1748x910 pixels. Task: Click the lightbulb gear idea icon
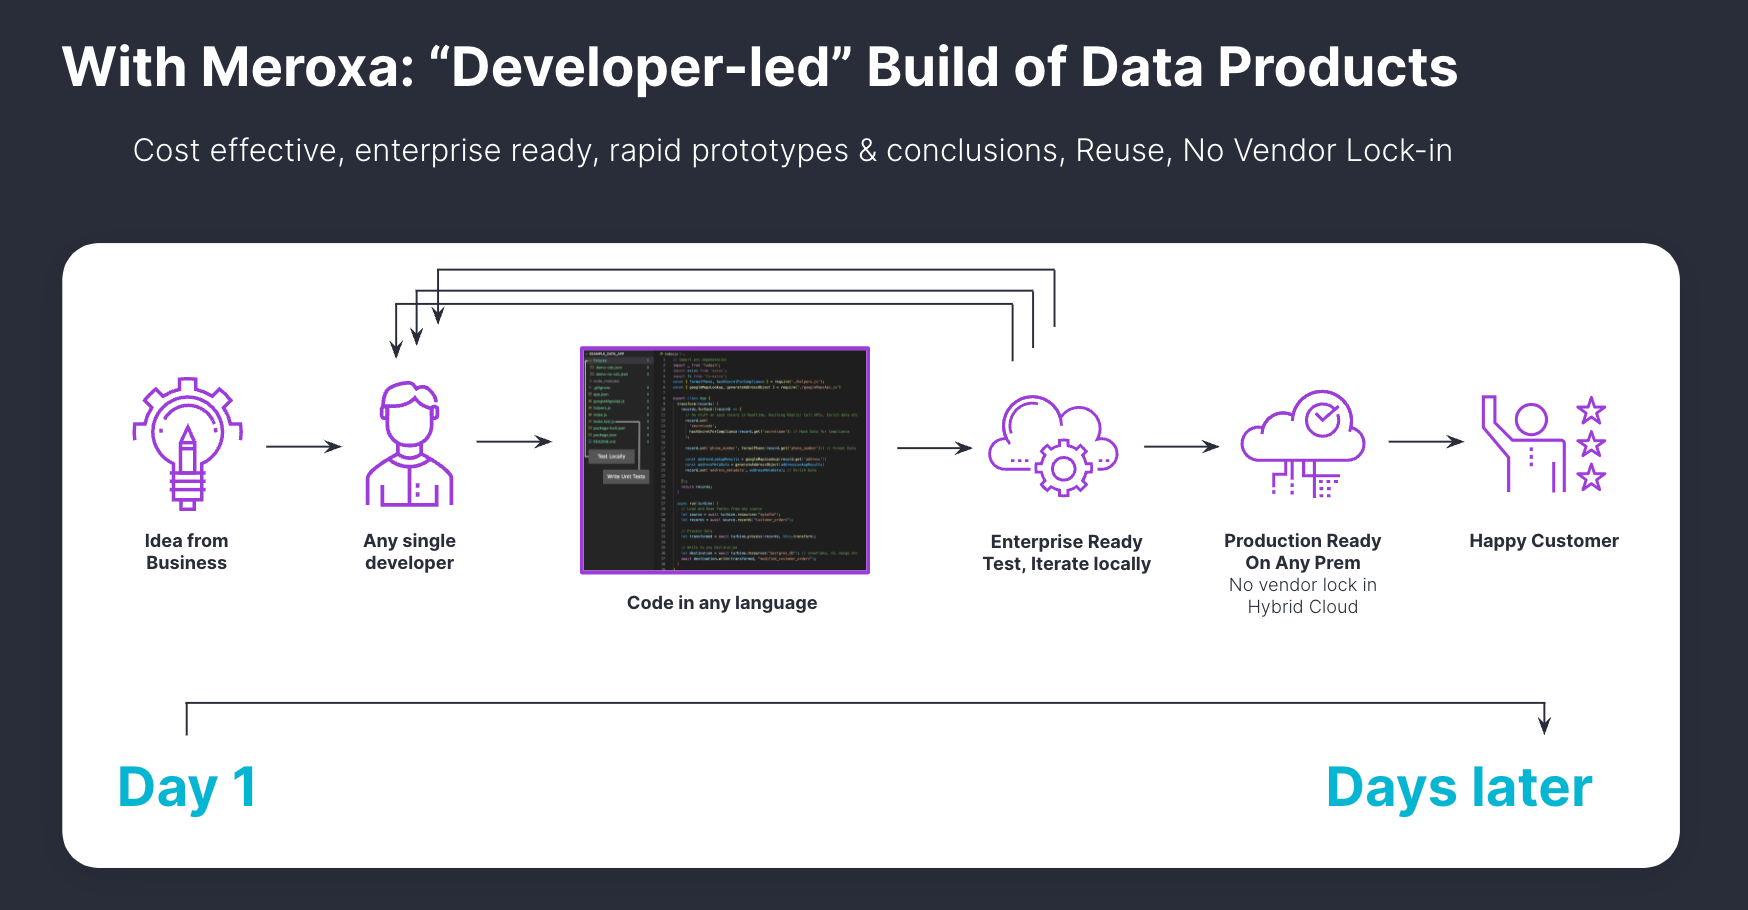(187, 444)
